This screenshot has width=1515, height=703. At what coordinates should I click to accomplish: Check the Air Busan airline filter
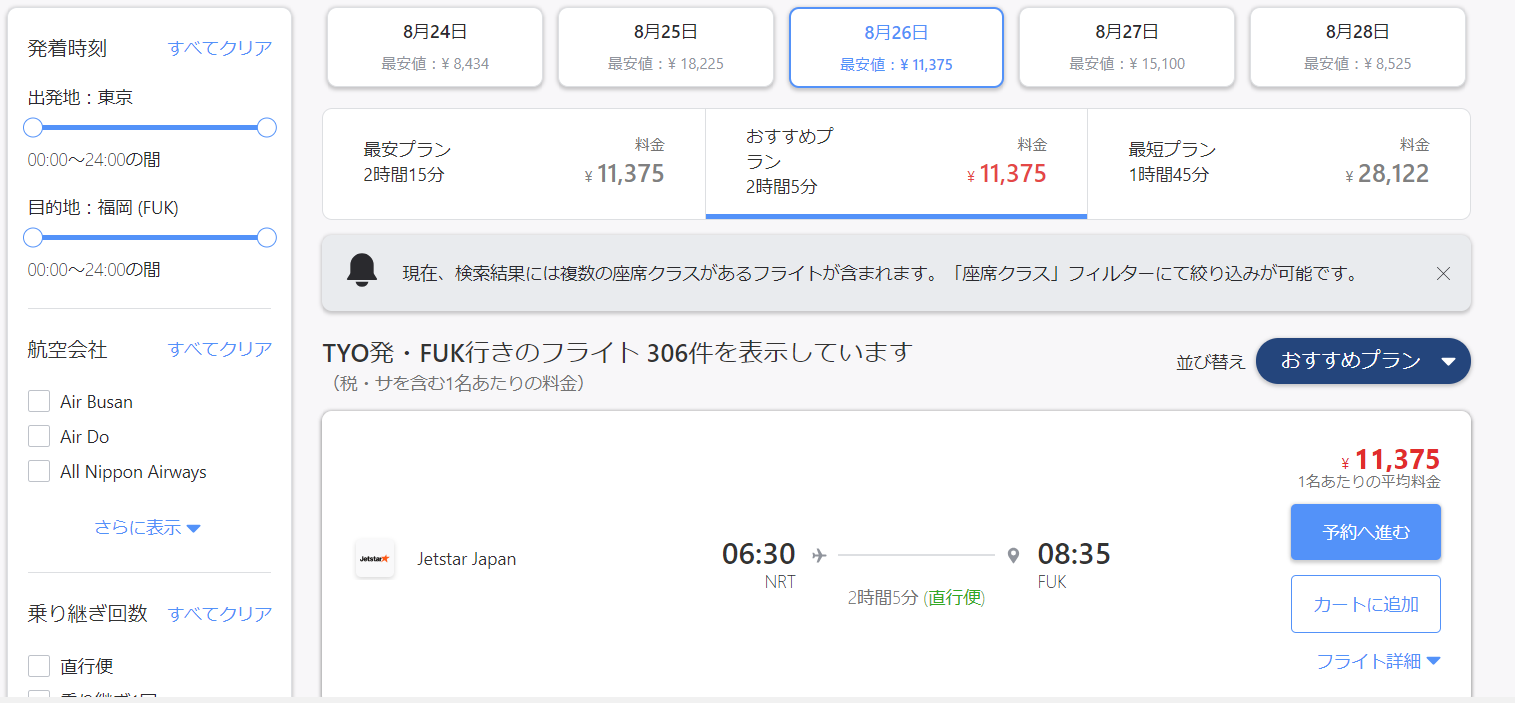39,402
